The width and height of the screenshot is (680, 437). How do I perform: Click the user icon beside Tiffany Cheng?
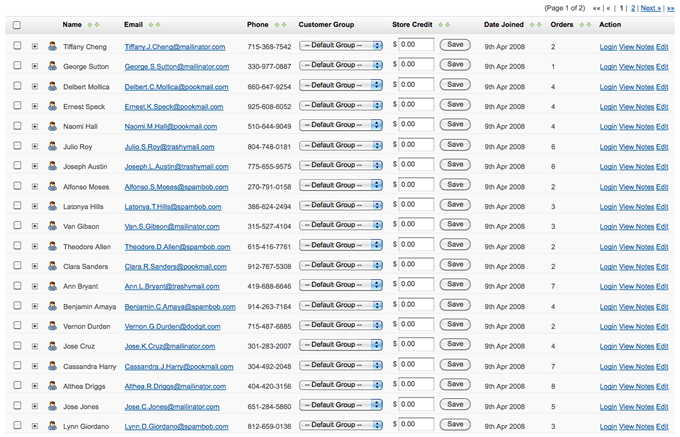pos(52,46)
